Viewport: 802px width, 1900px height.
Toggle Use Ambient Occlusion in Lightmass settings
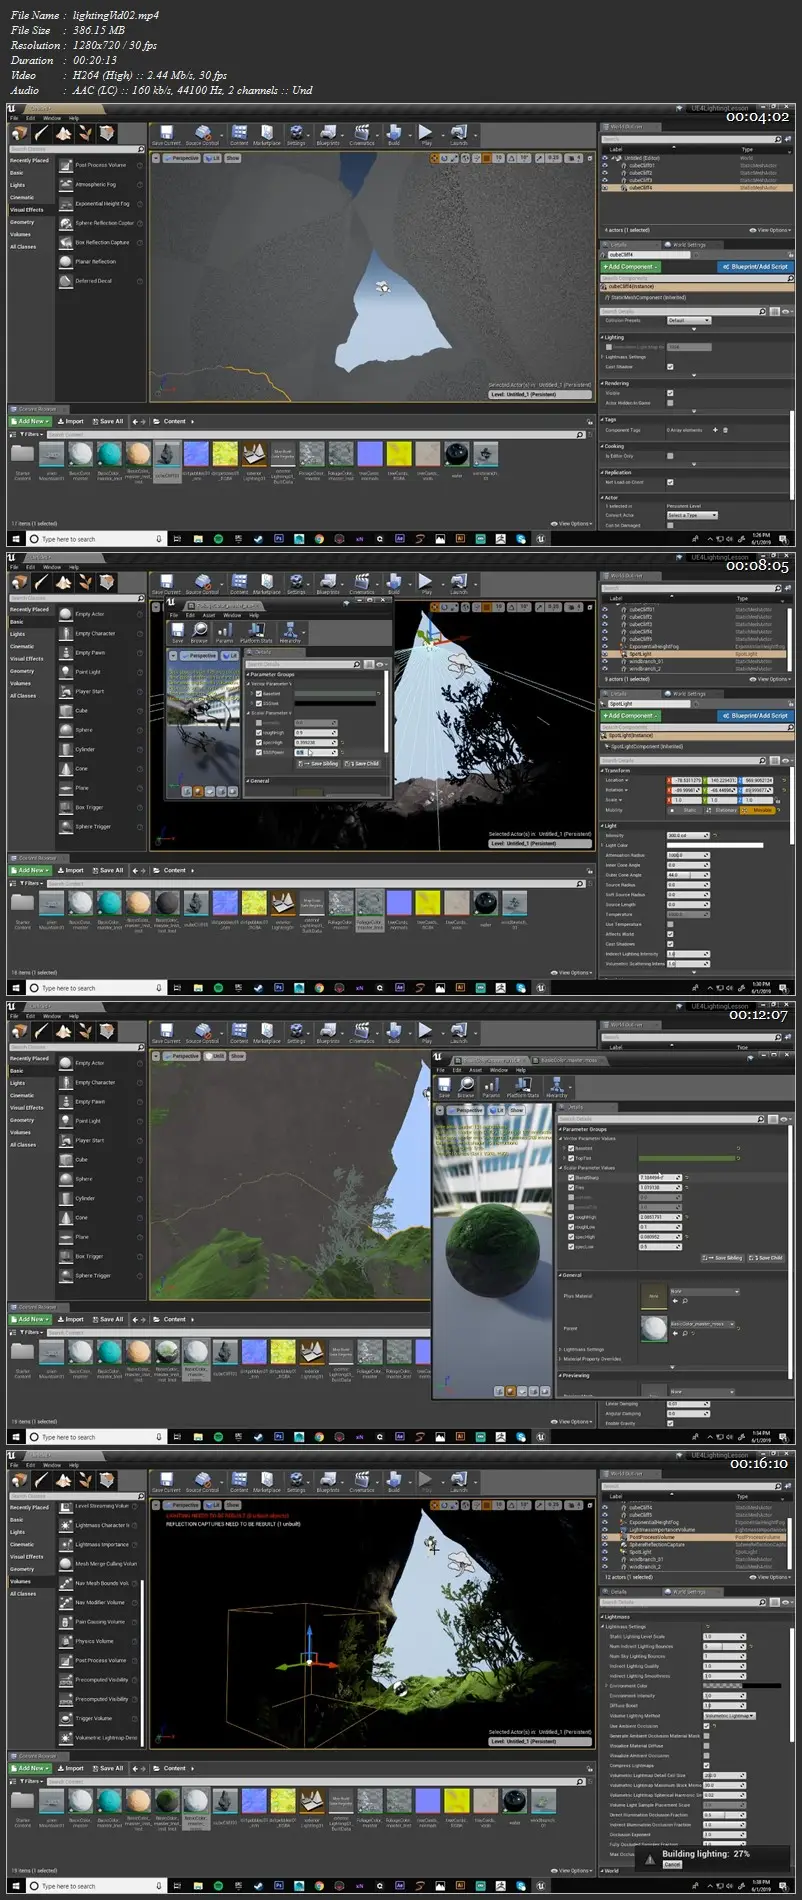tap(707, 1726)
